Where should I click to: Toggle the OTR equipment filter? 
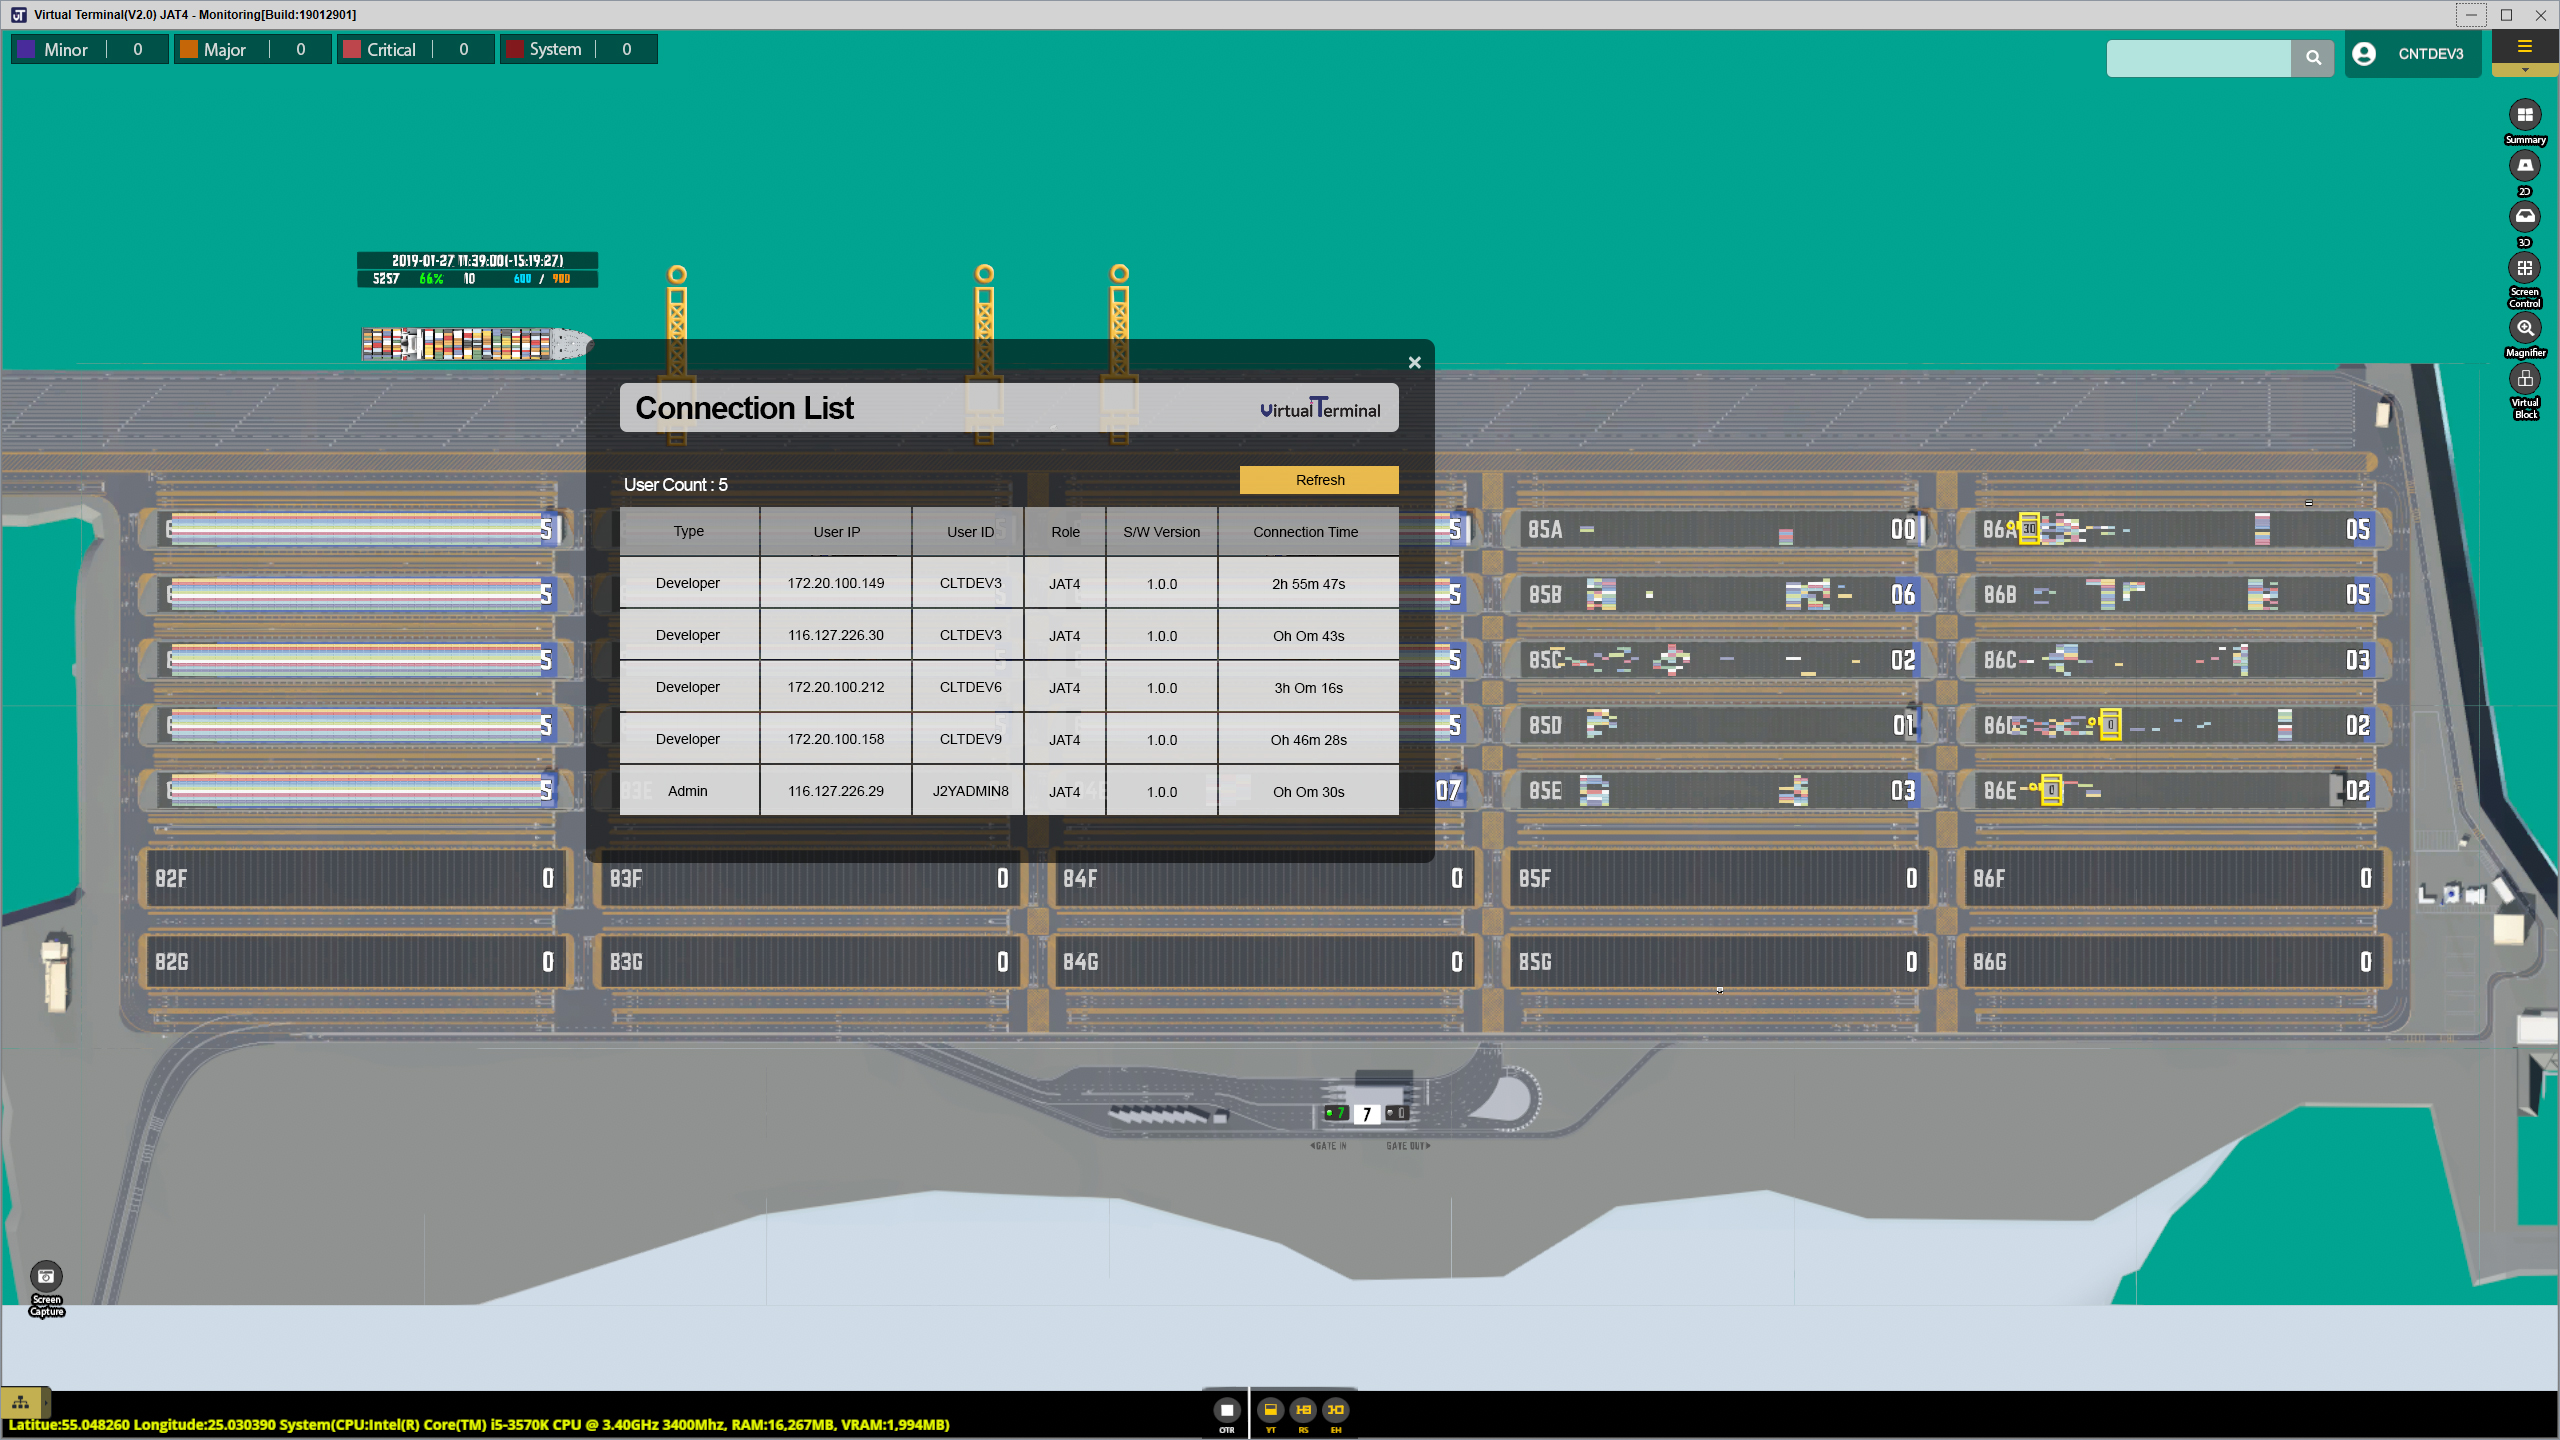[x=1226, y=1410]
